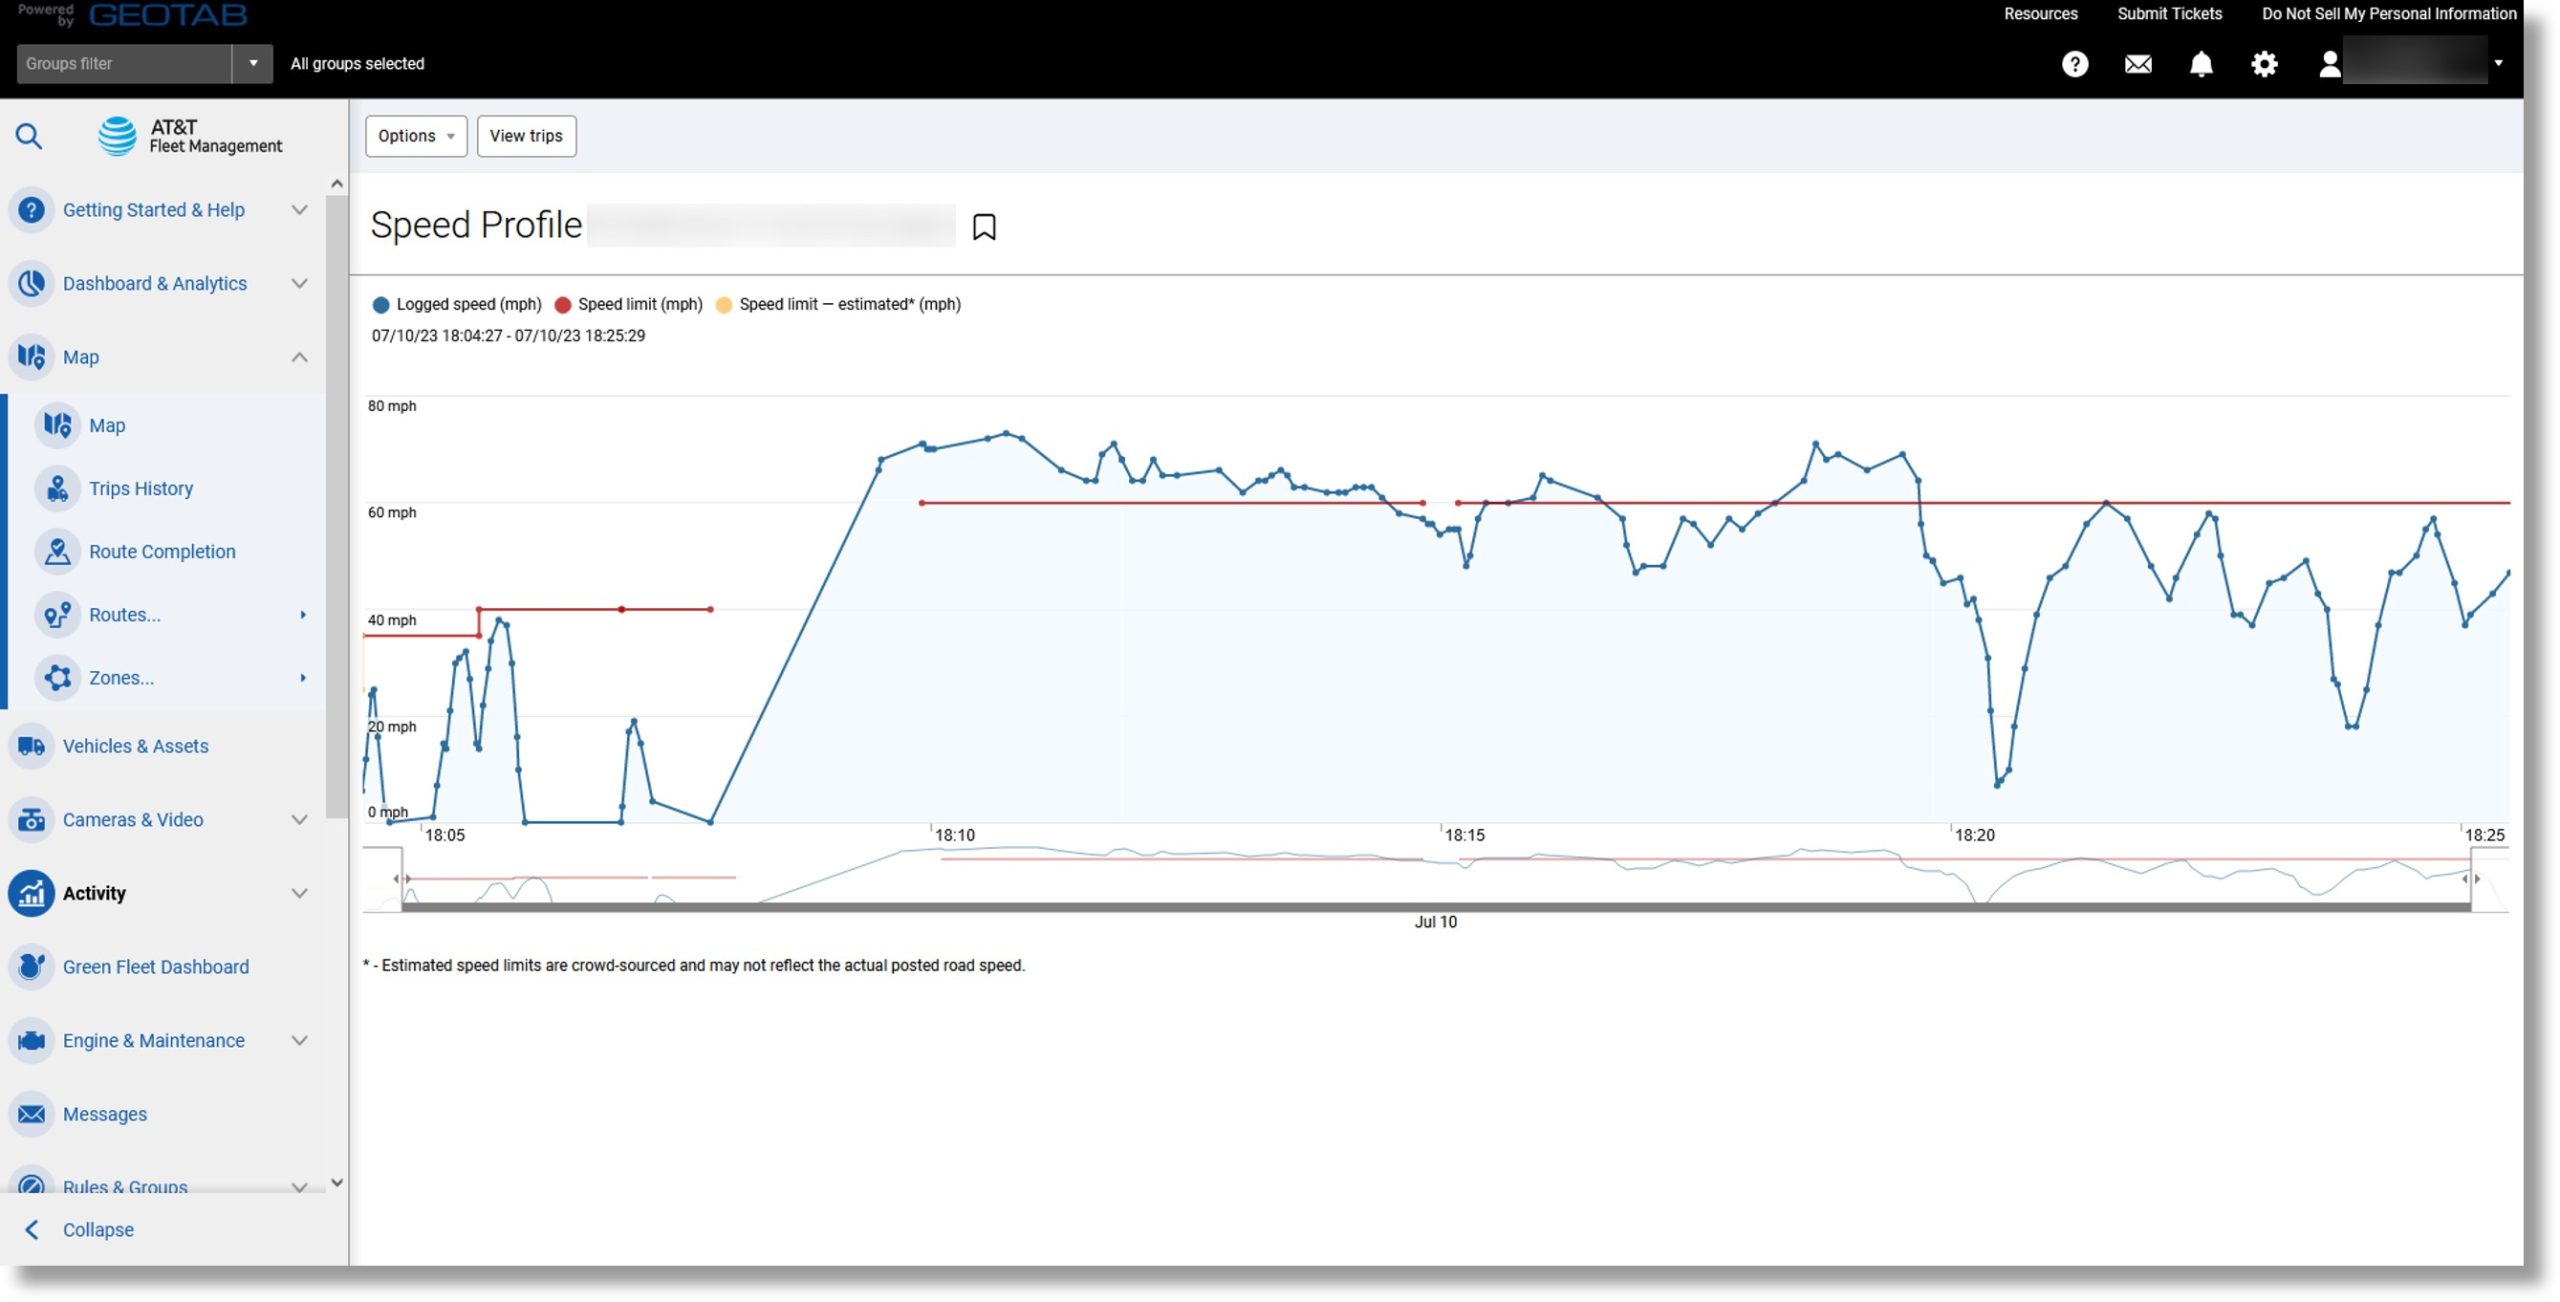Click the left range handle of chart navigator

coord(402,878)
